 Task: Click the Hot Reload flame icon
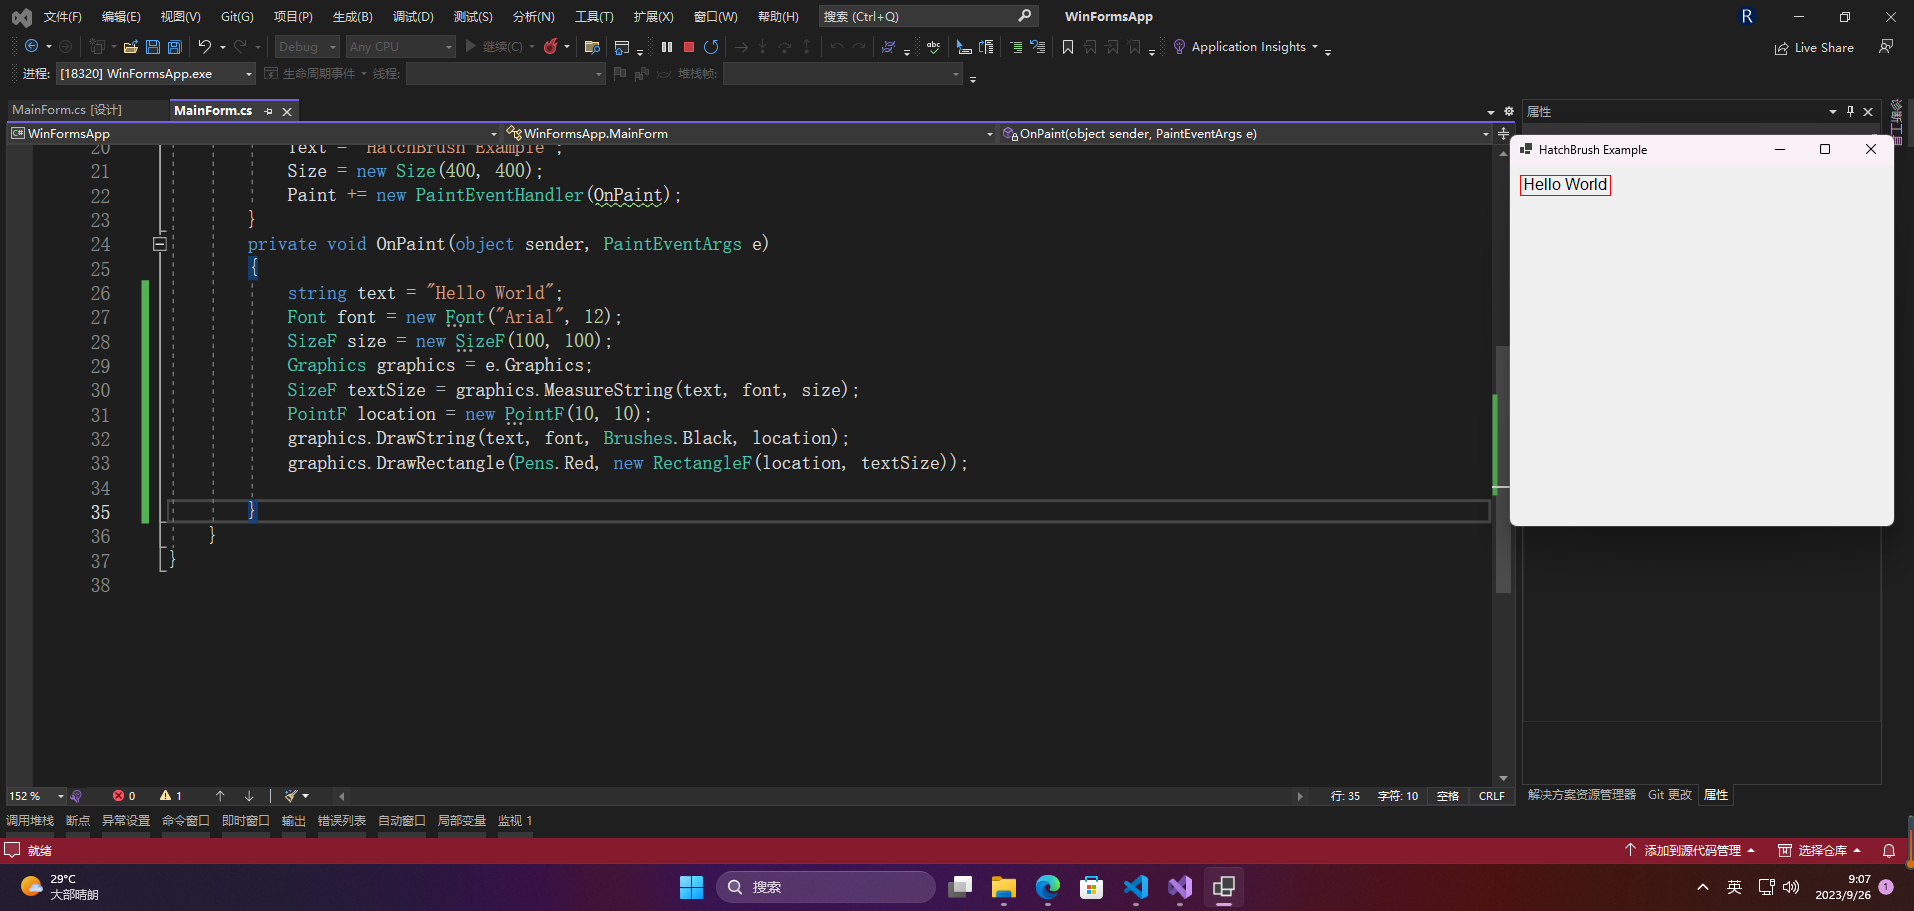coord(550,46)
